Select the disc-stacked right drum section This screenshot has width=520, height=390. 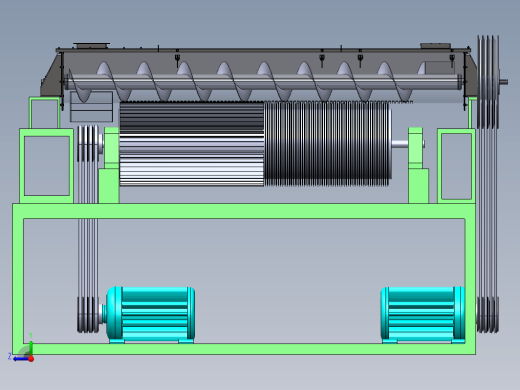tap(327, 144)
